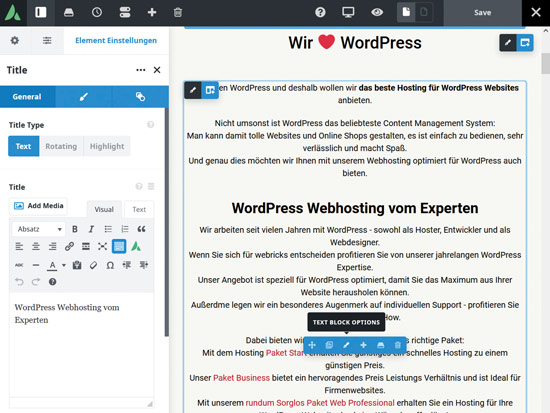This screenshot has width=550, height=413.
Task: Edit text block with the pencil option
Action: click(346, 345)
